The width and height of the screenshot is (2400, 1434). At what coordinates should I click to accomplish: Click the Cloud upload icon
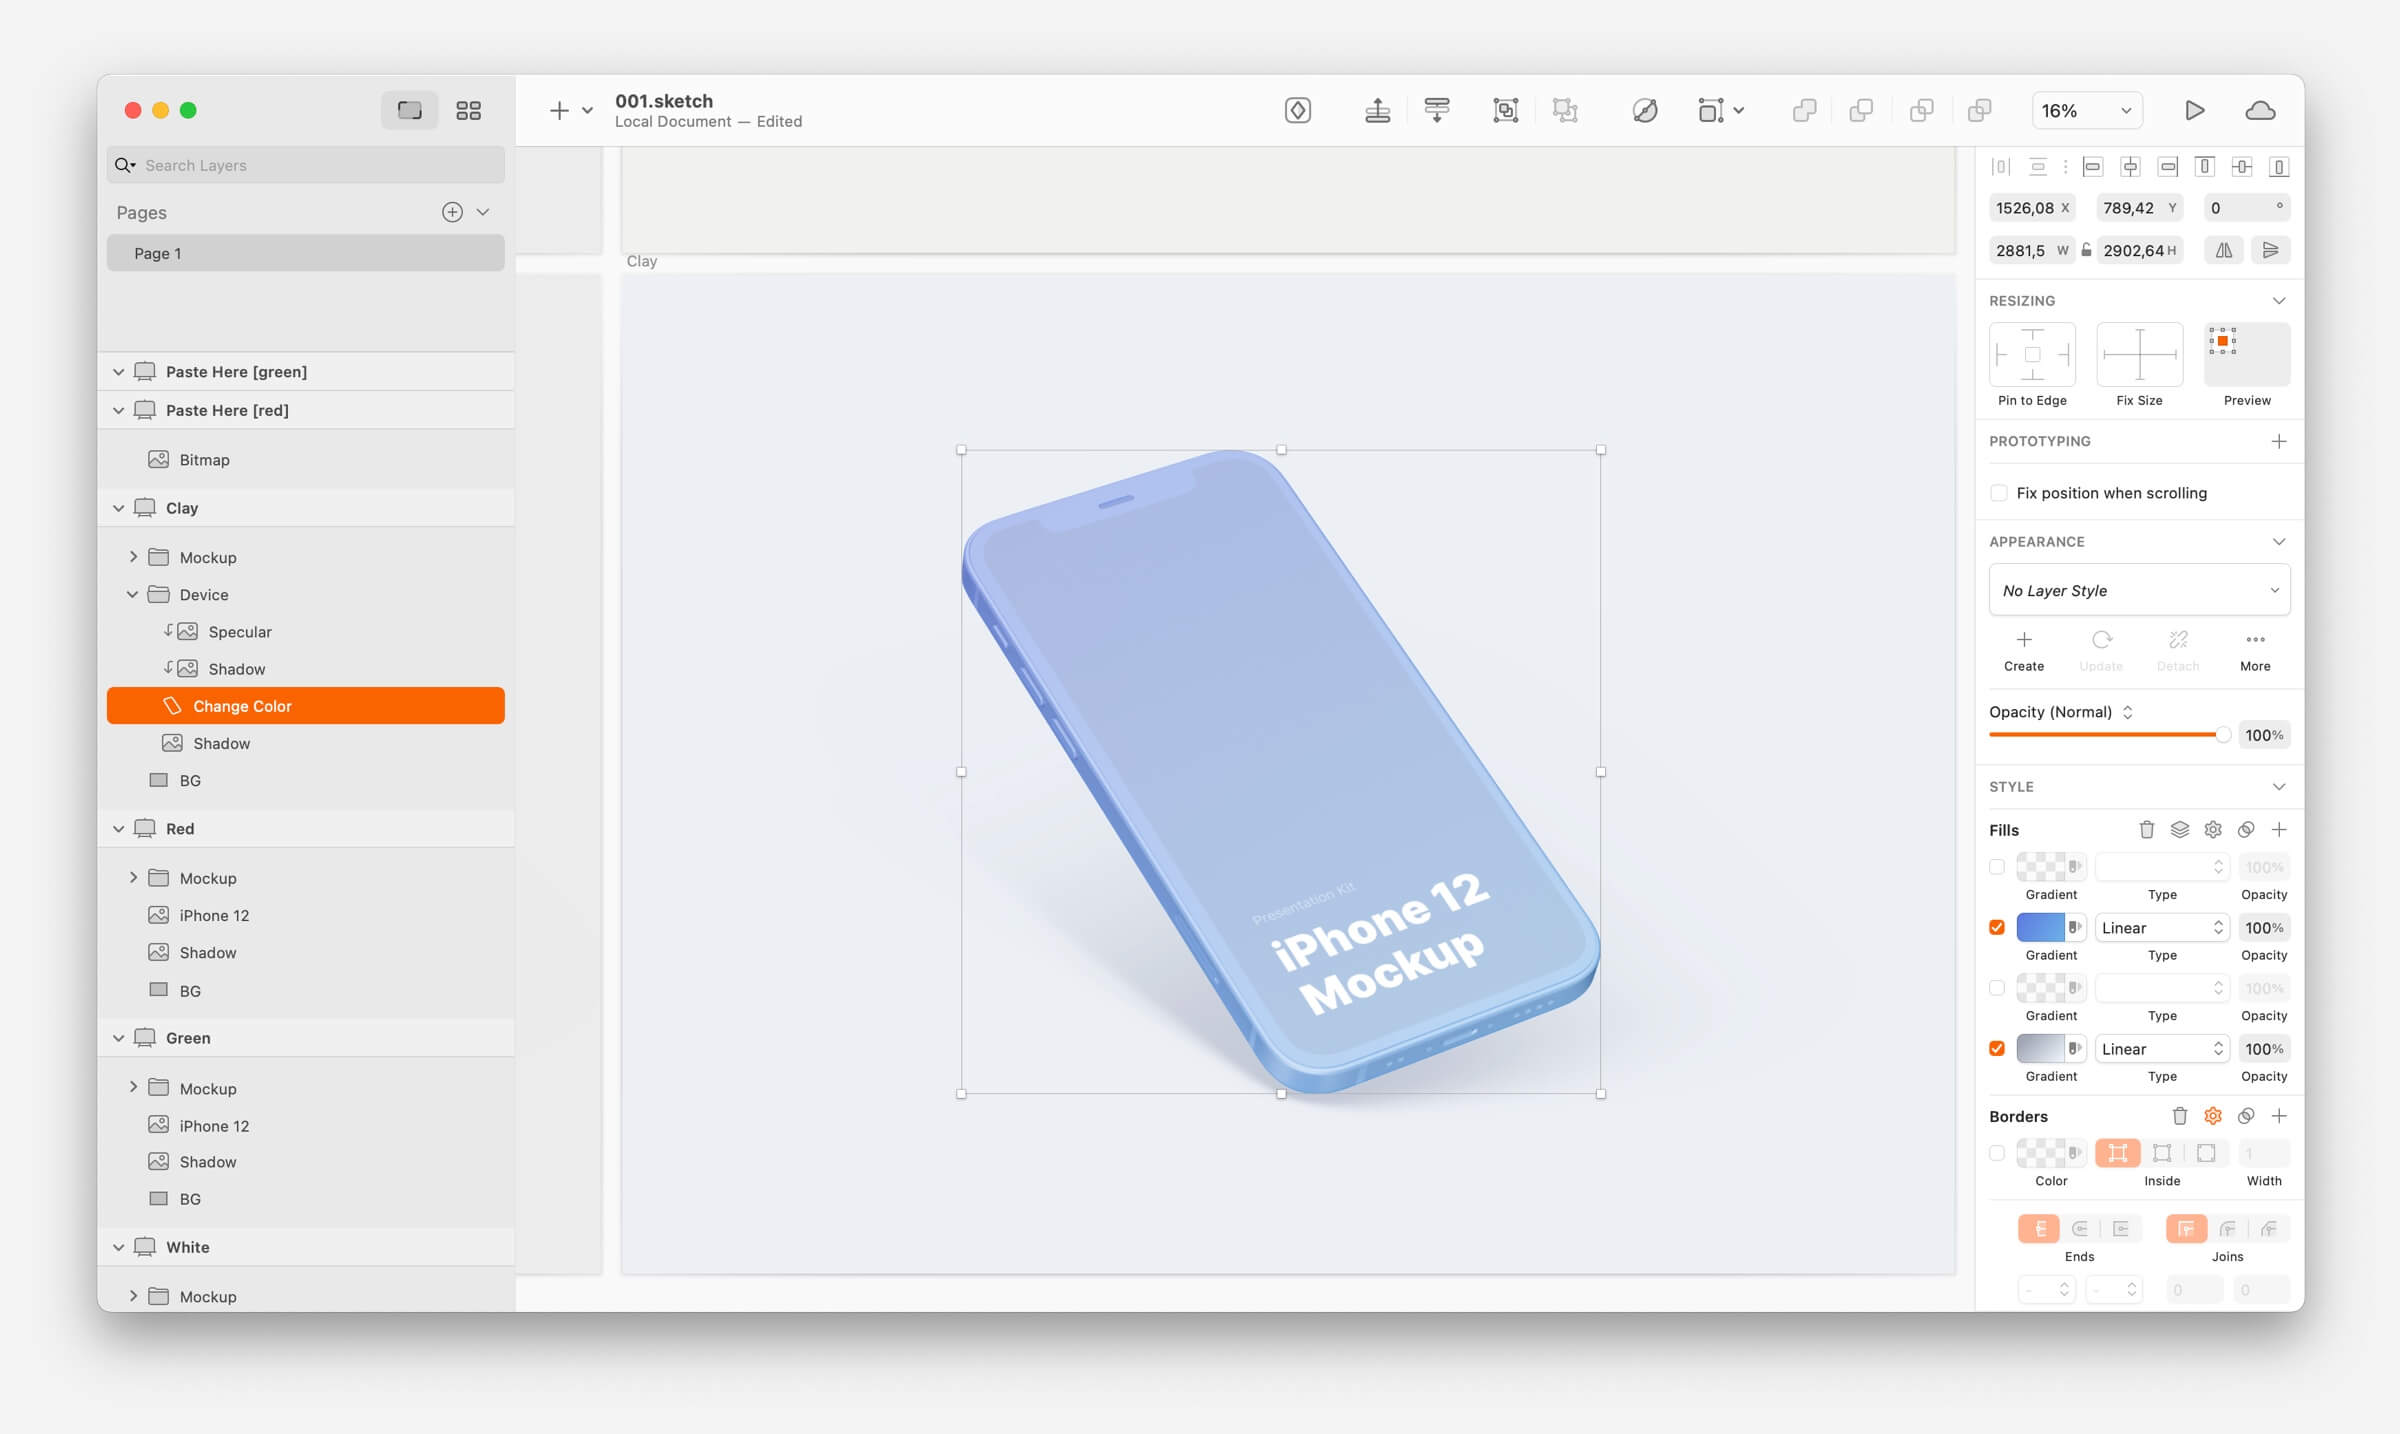[2260, 110]
